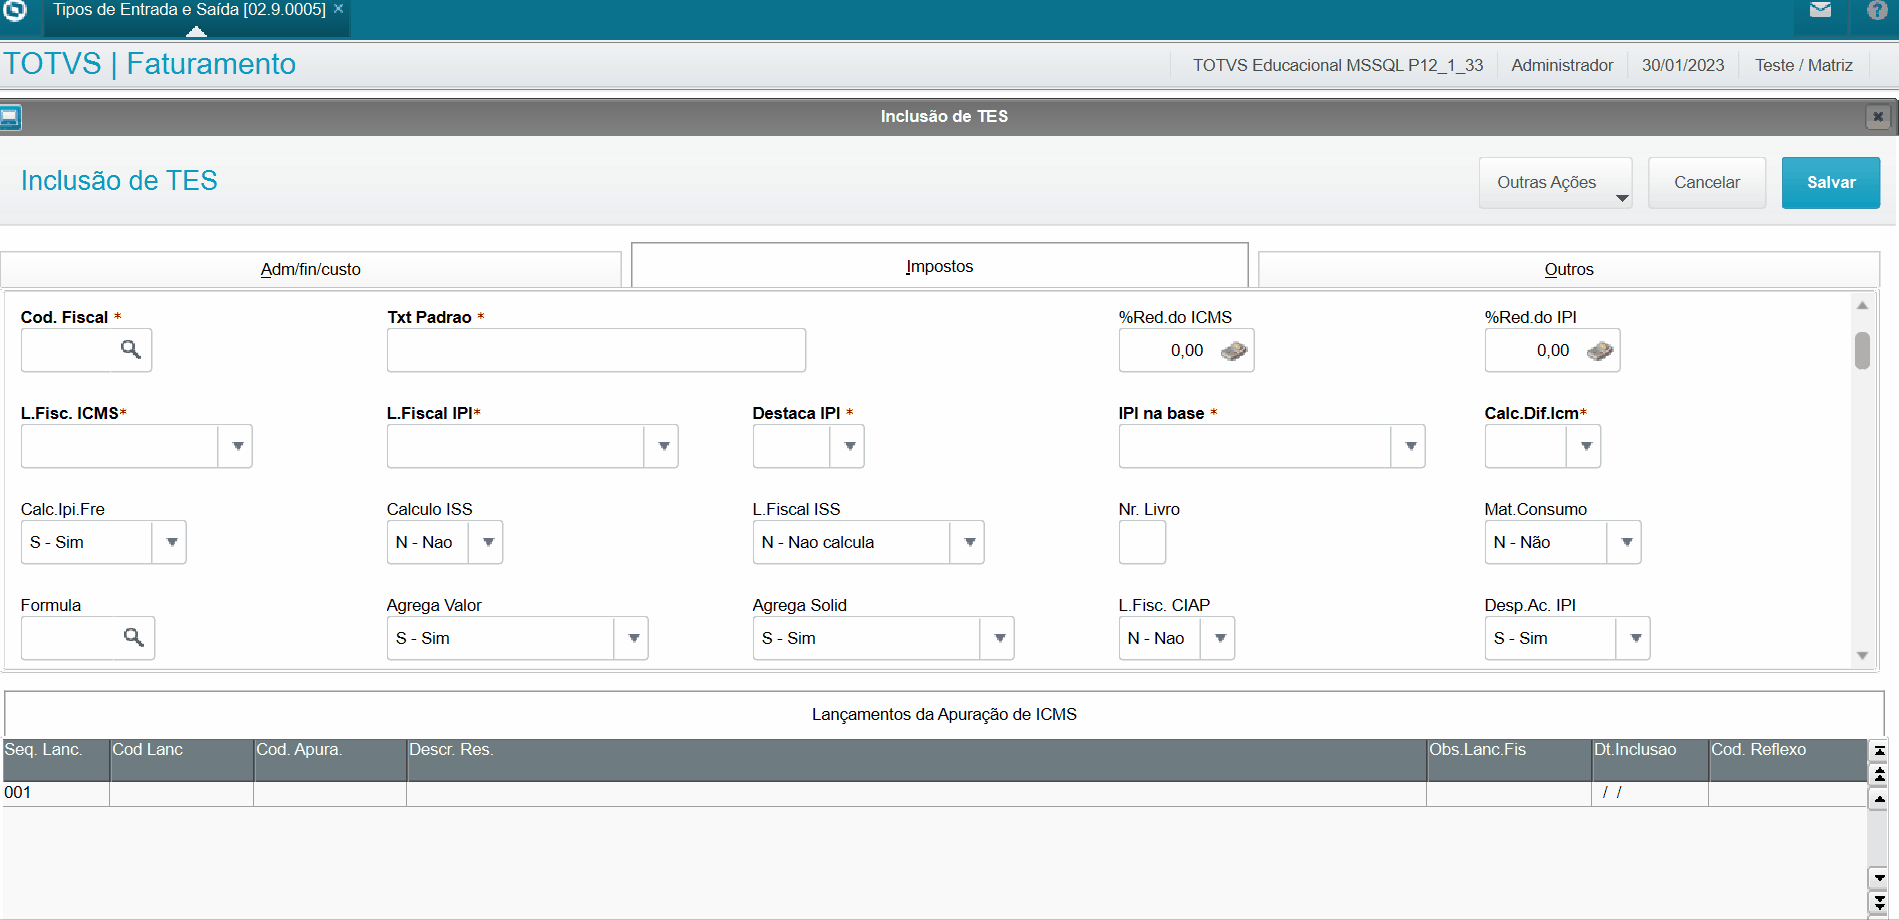Screen dimensions: 1899x920
Task: Expand the L.Fiscal ISS dropdown
Action: 969,542
